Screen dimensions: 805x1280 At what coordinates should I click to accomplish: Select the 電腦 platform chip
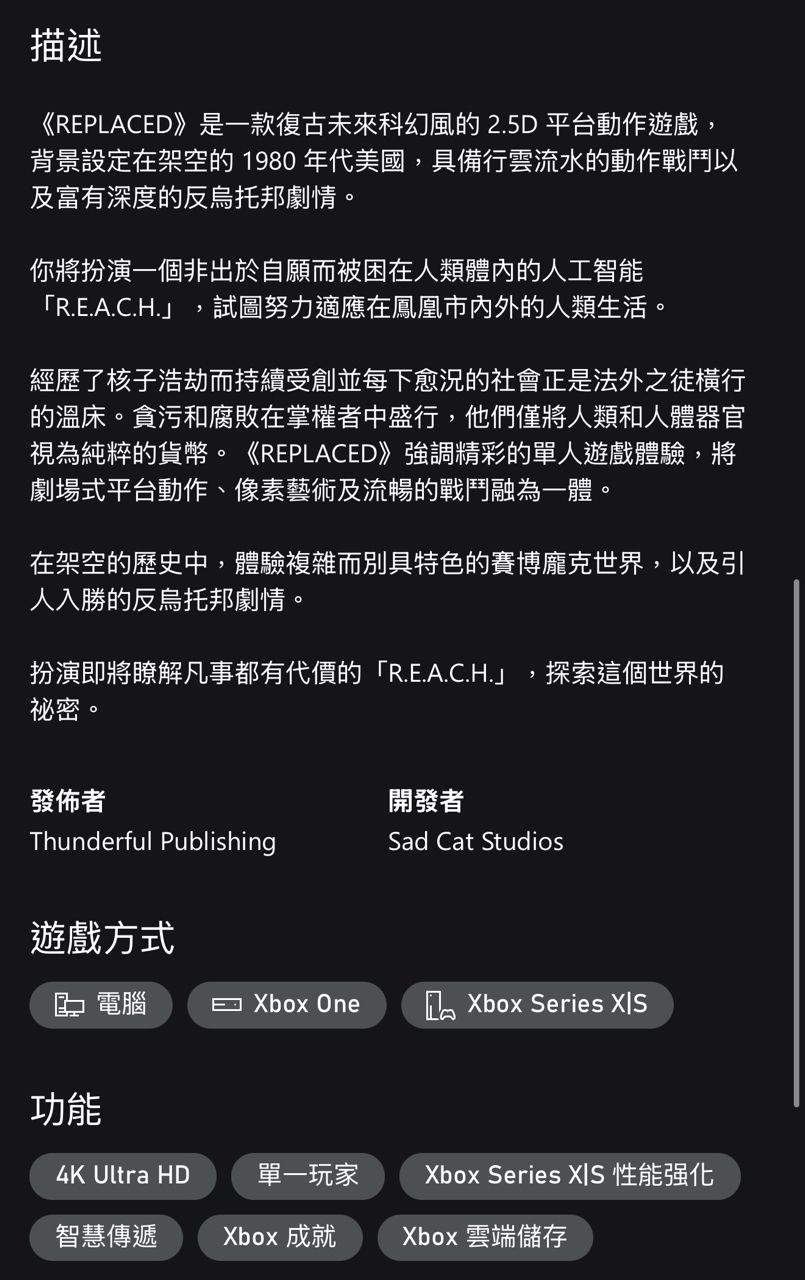click(x=101, y=1005)
